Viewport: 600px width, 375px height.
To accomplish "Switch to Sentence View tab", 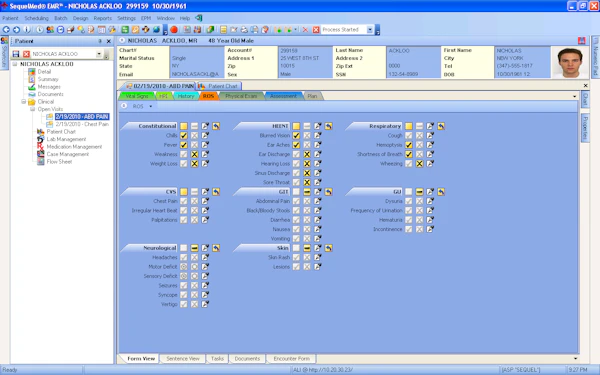I will 183,359.
